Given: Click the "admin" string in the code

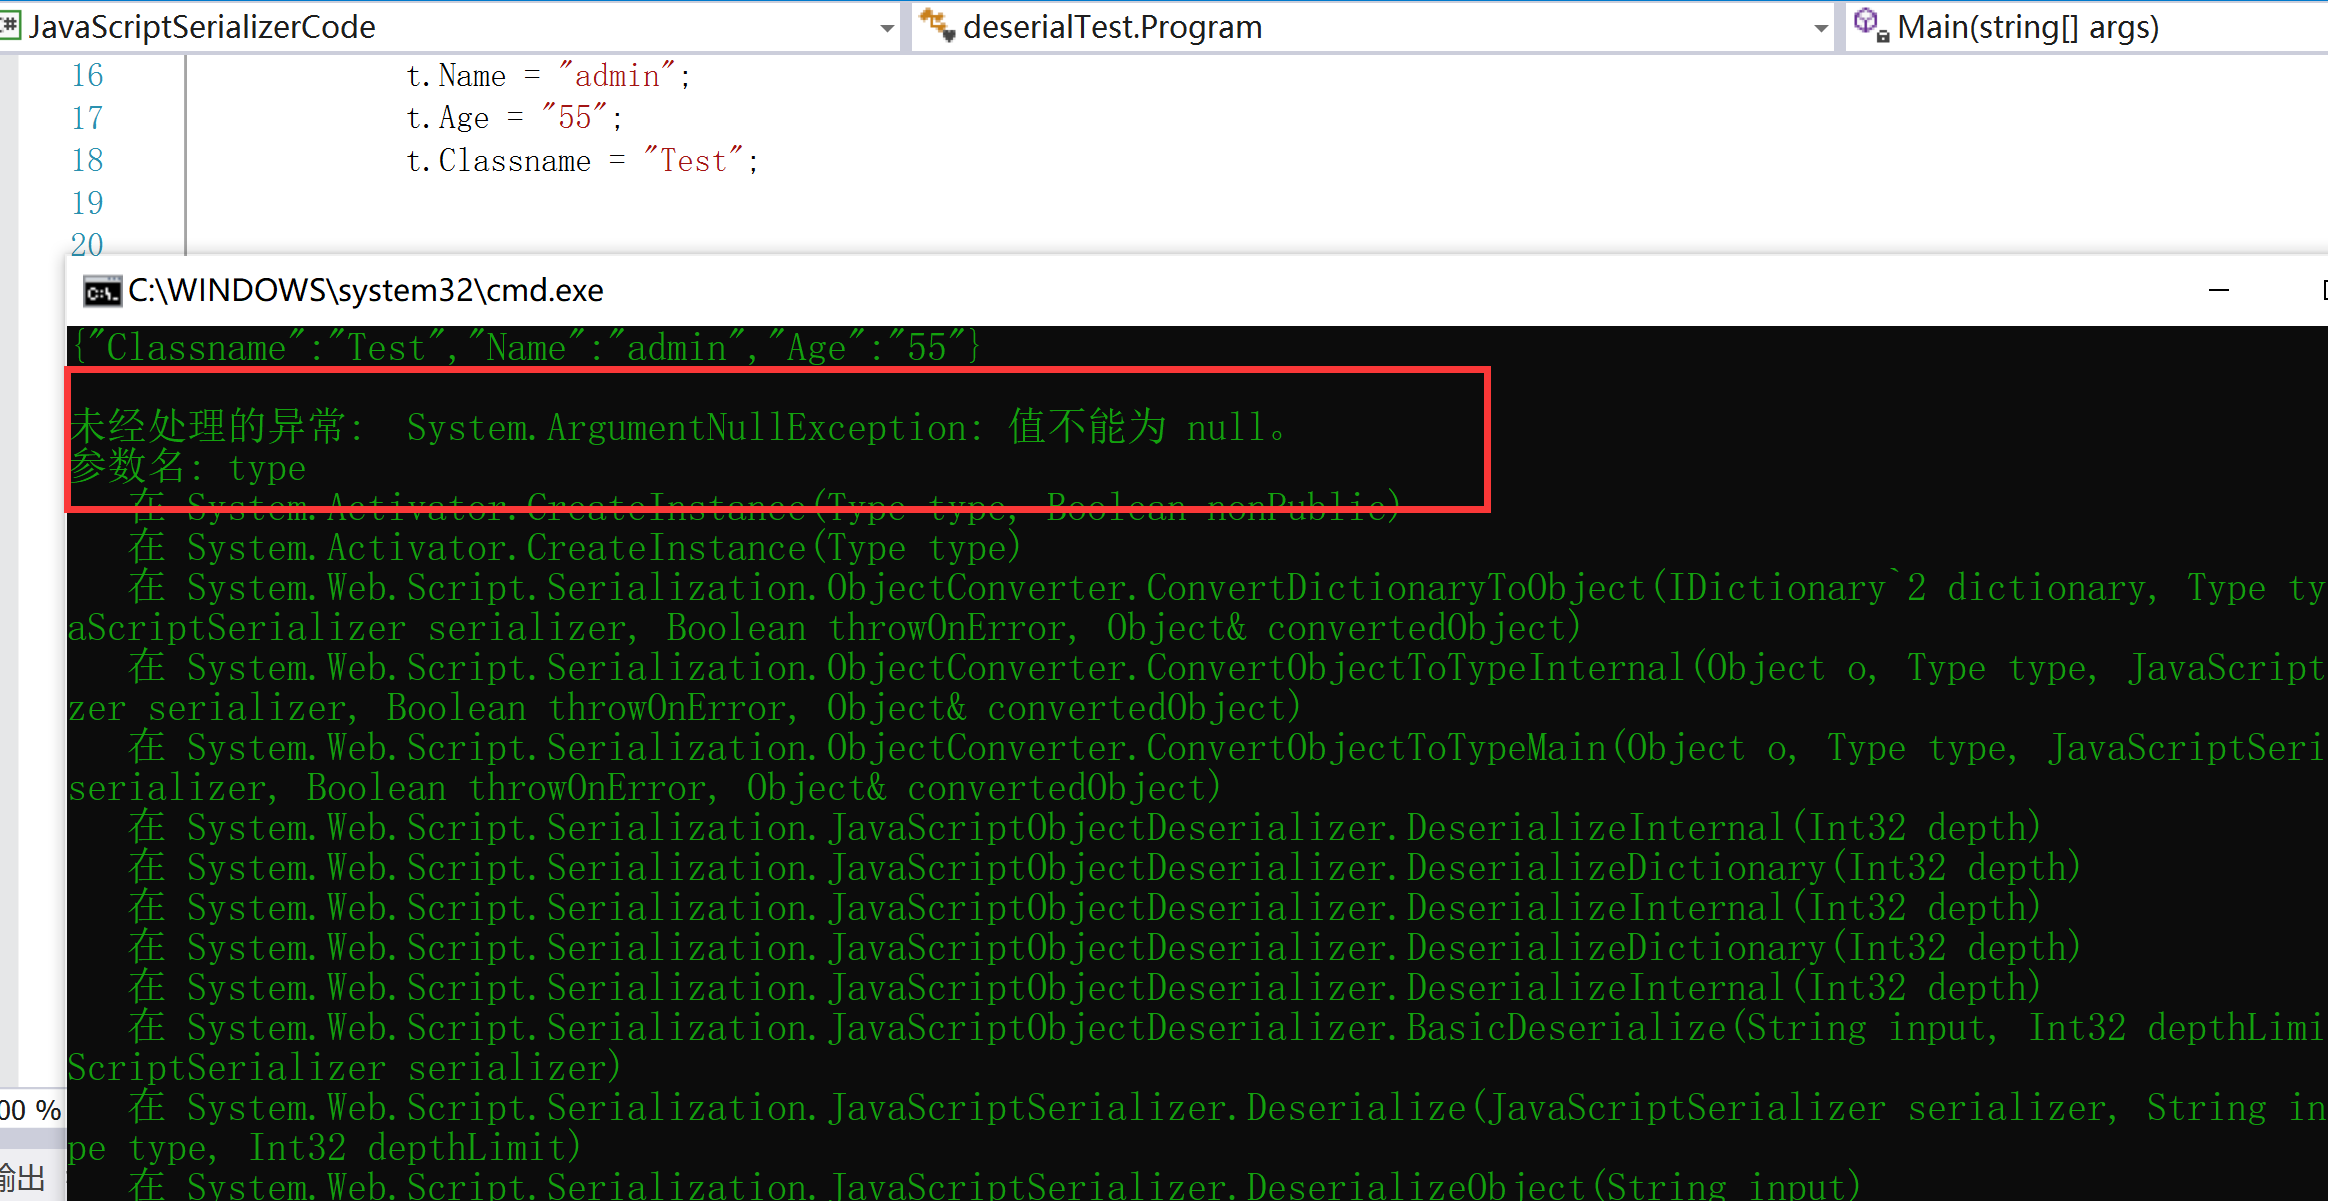Looking at the screenshot, I should (617, 75).
